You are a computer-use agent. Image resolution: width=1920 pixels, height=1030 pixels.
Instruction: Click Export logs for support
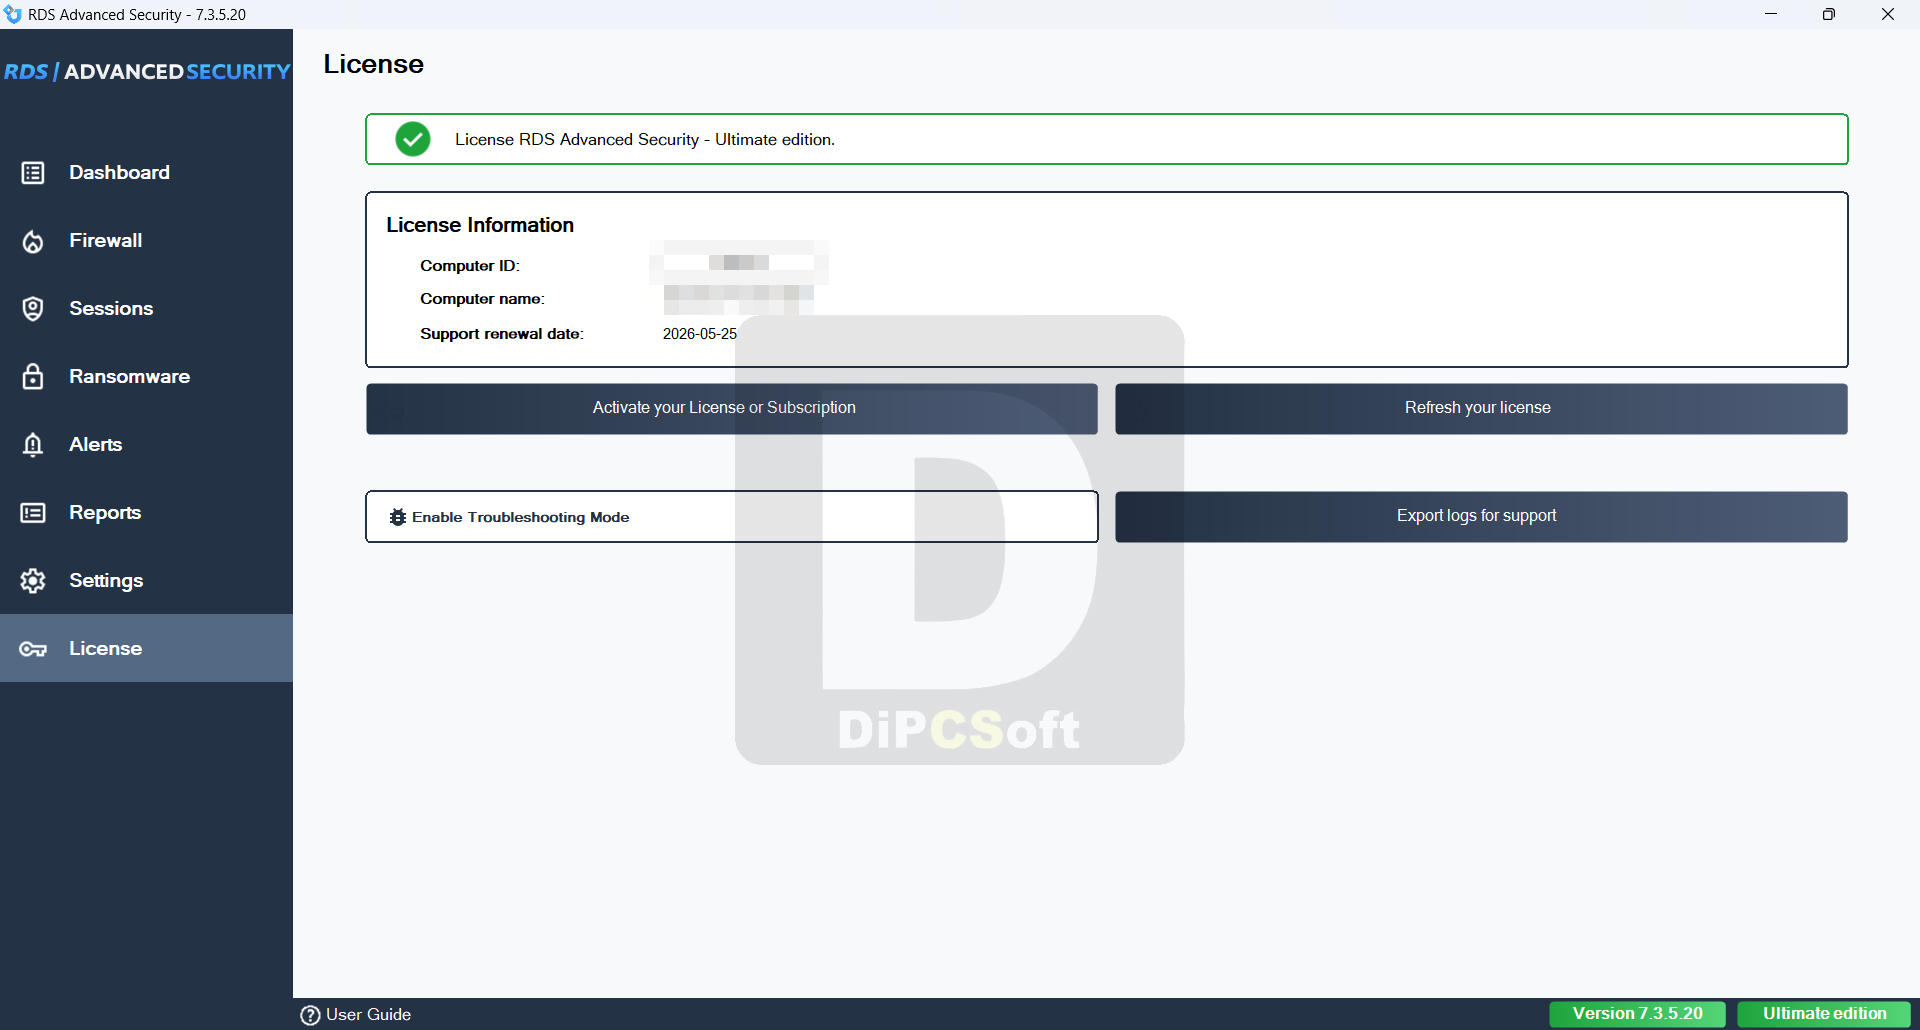tap(1481, 517)
